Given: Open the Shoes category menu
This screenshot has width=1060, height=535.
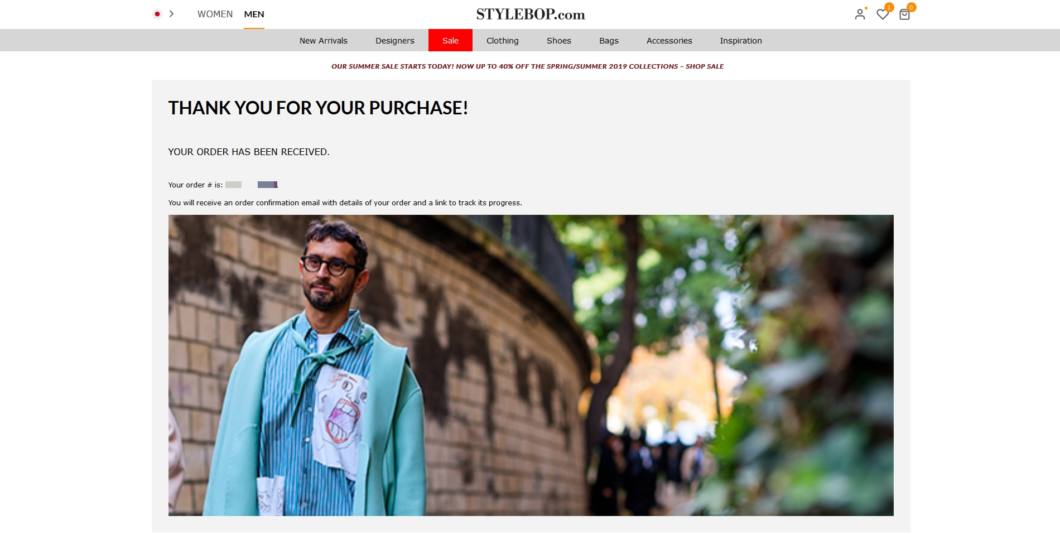Looking at the screenshot, I should 559,41.
